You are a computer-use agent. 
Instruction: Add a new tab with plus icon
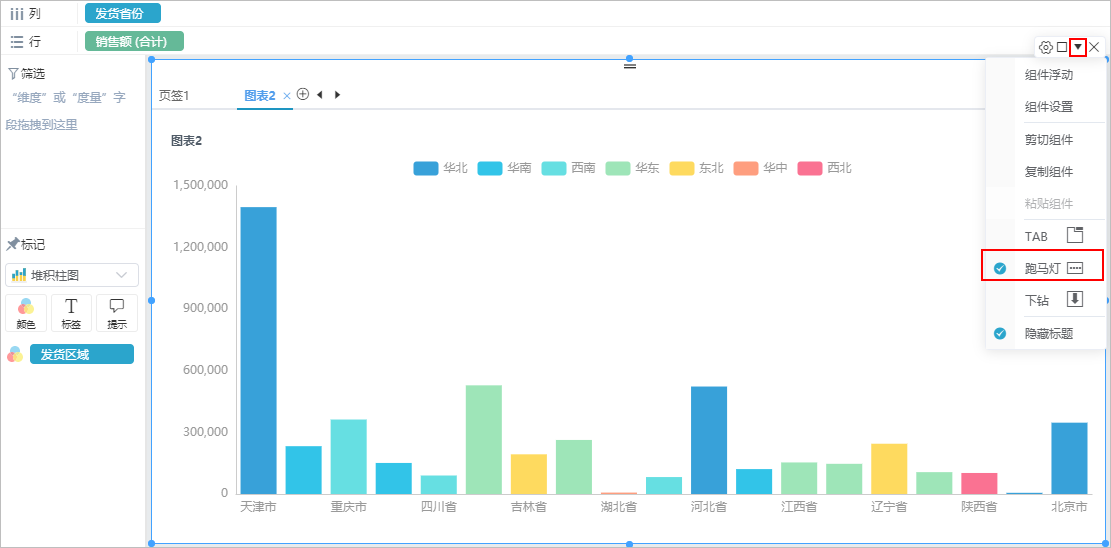303,94
